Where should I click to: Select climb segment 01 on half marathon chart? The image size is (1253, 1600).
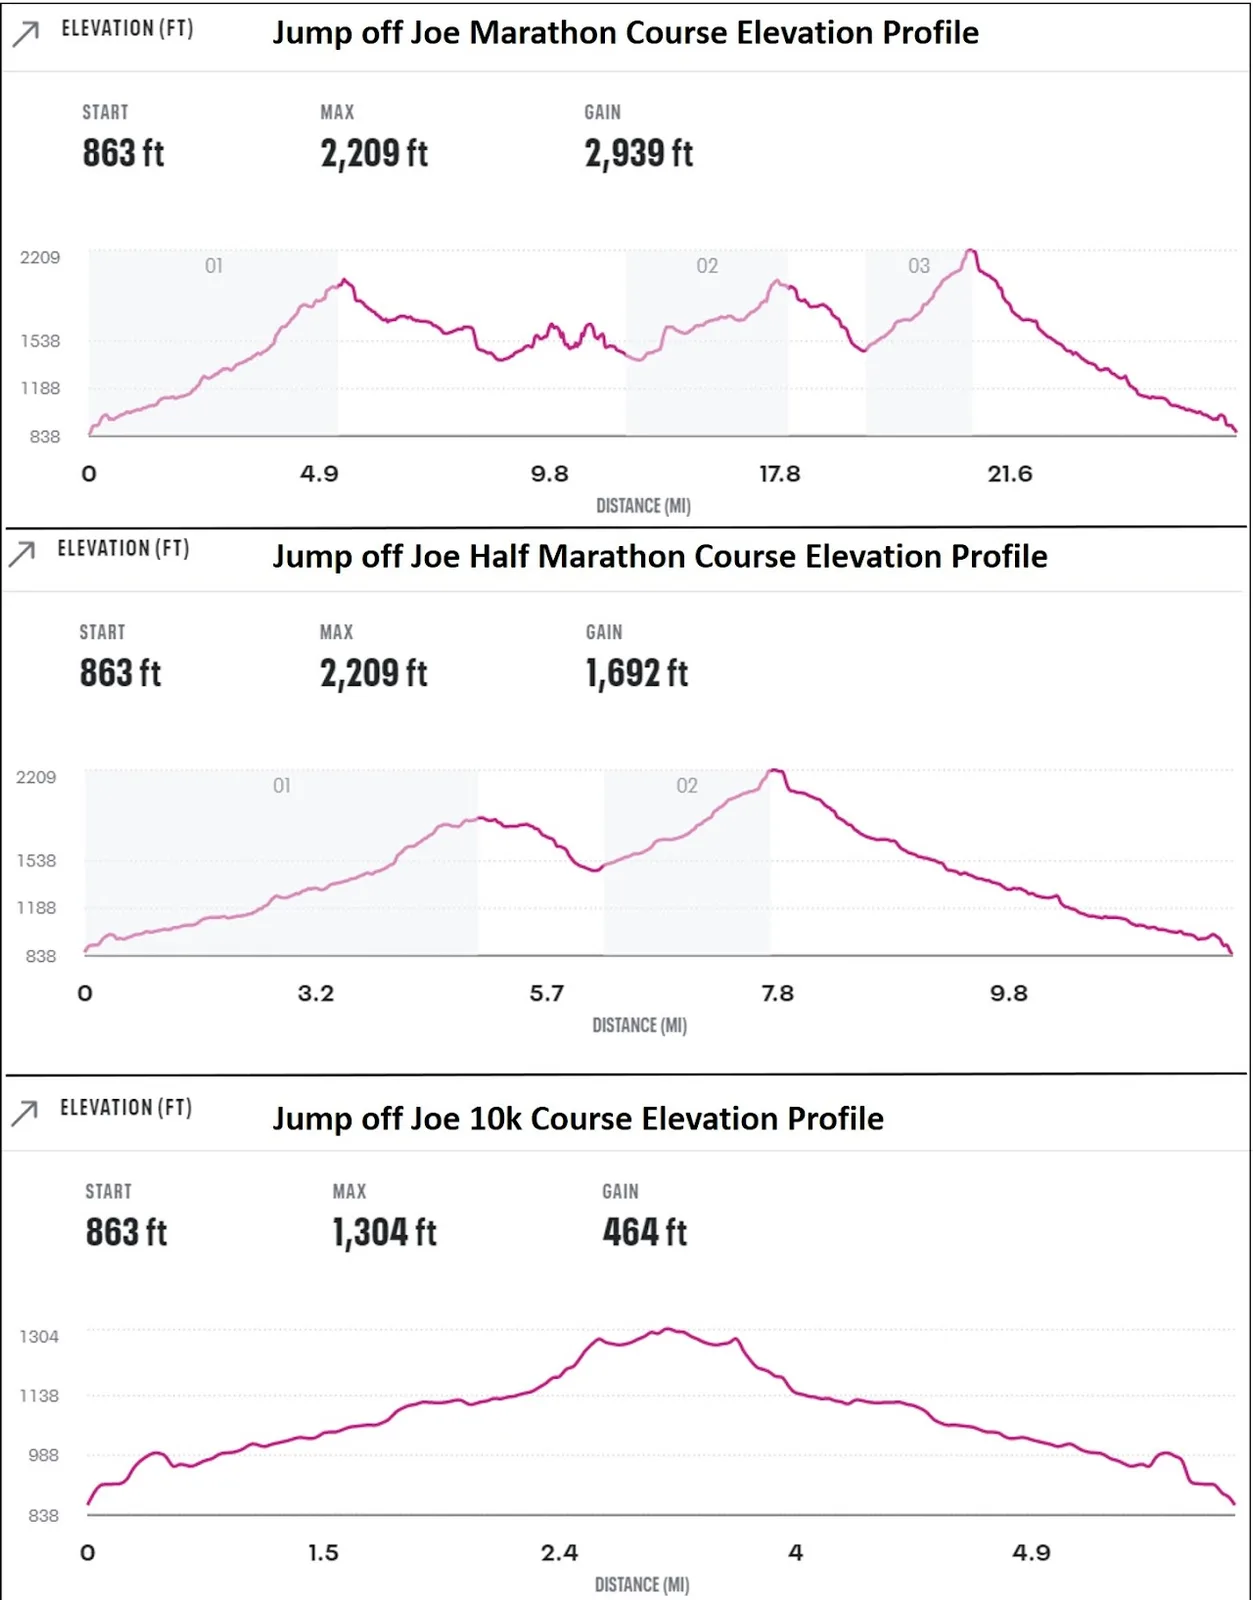tap(281, 862)
